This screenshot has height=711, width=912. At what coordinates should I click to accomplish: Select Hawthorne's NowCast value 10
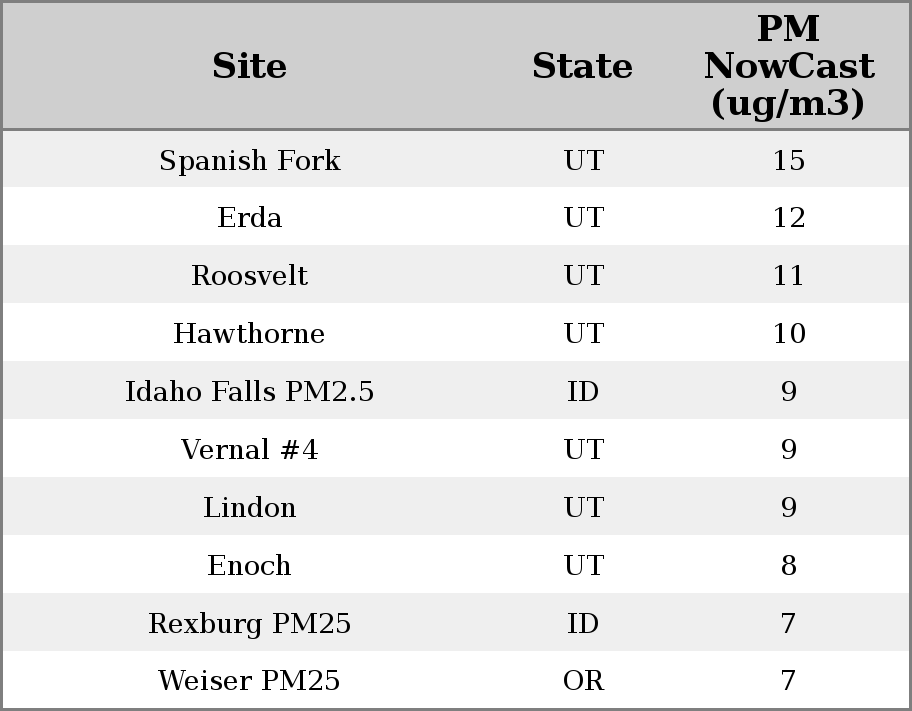[788, 334]
